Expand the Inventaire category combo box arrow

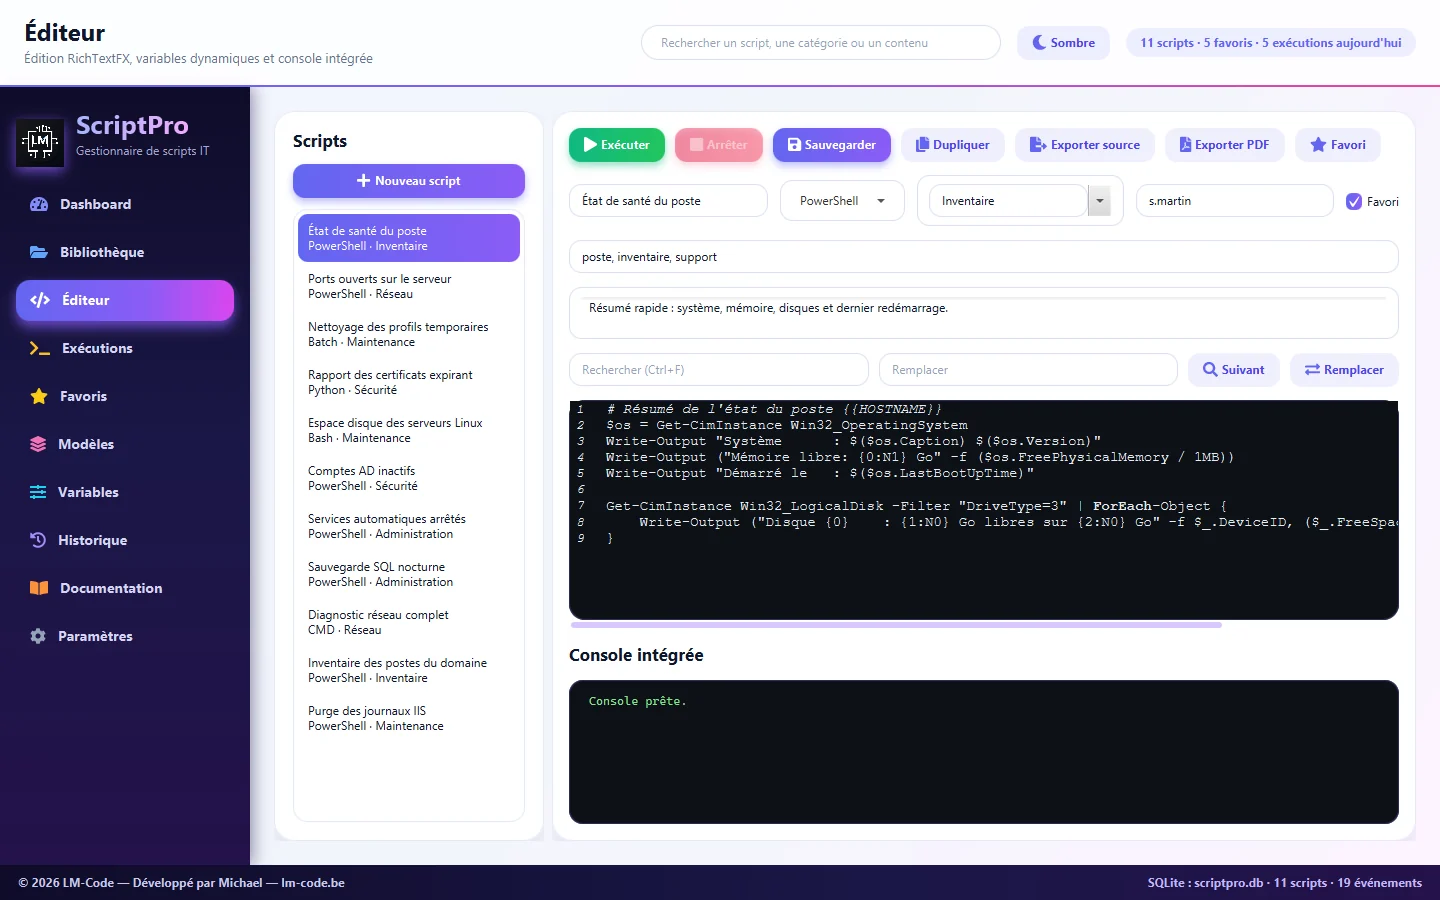pyautogui.click(x=1099, y=201)
